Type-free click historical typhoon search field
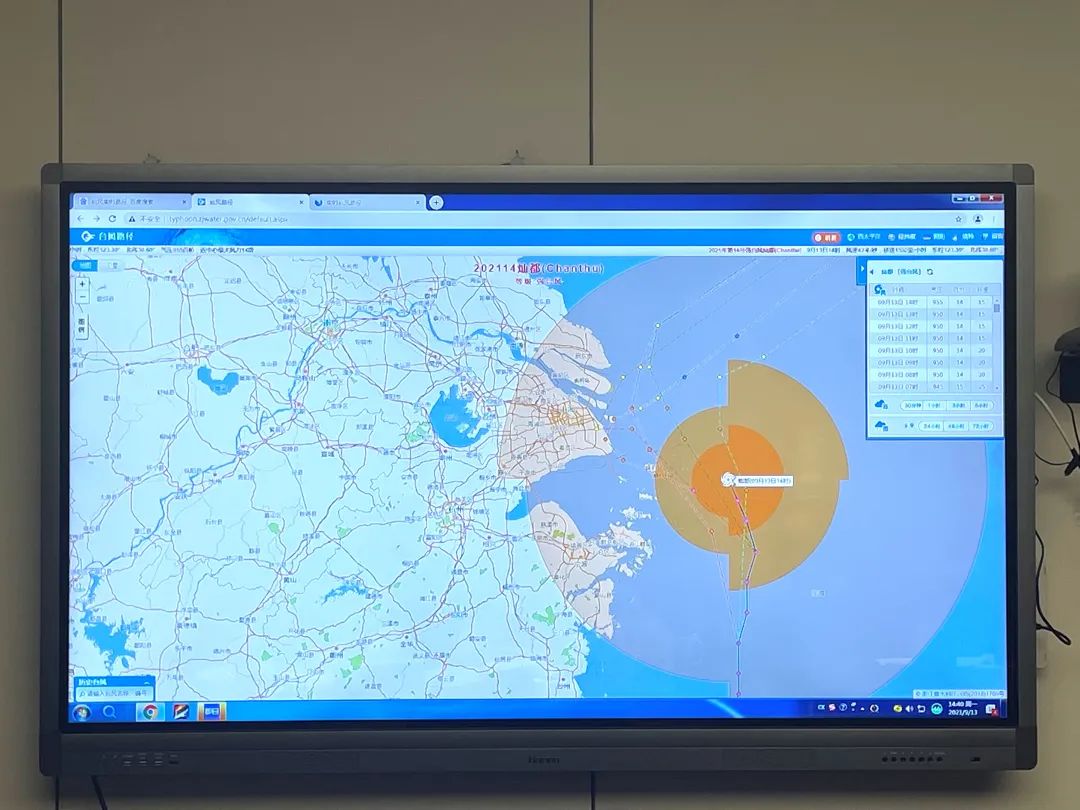Image resolution: width=1080 pixels, height=810 pixels. tap(115, 694)
